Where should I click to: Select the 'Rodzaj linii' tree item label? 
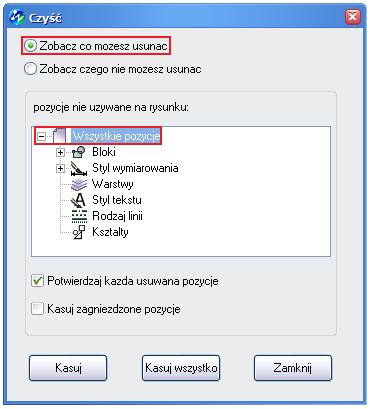click(117, 216)
